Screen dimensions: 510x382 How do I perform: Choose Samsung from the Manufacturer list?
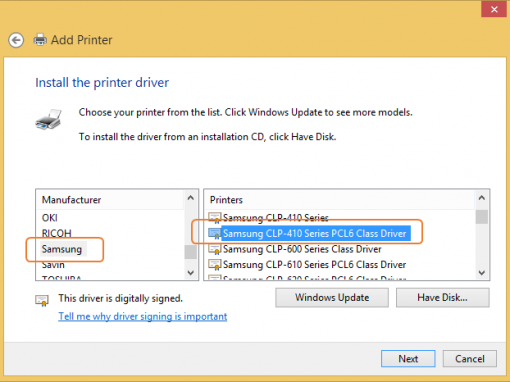pyautogui.click(x=62, y=249)
